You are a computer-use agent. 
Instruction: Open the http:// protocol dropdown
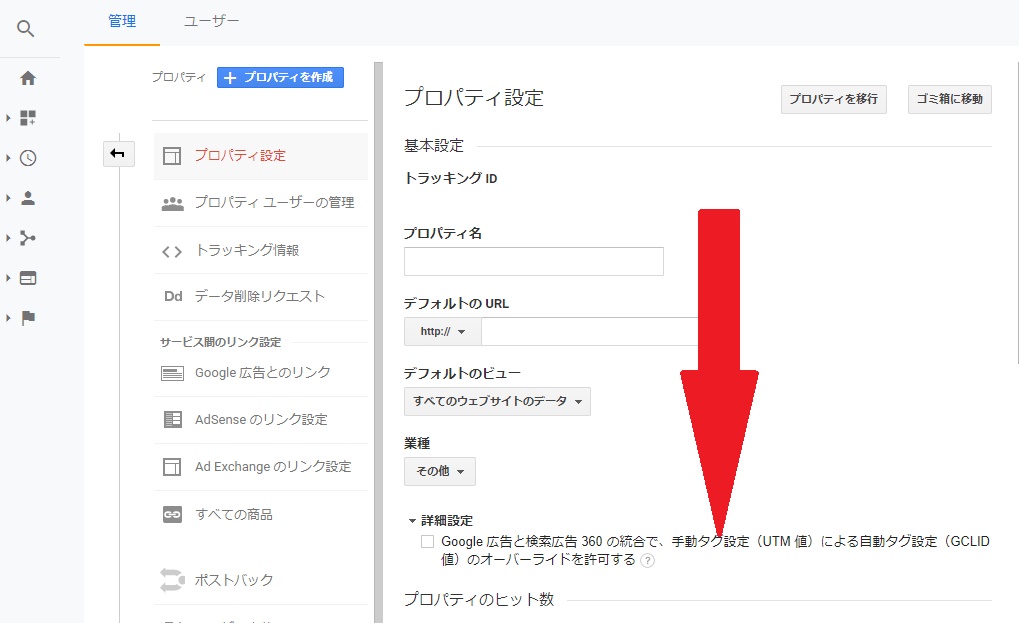(443, 331)
